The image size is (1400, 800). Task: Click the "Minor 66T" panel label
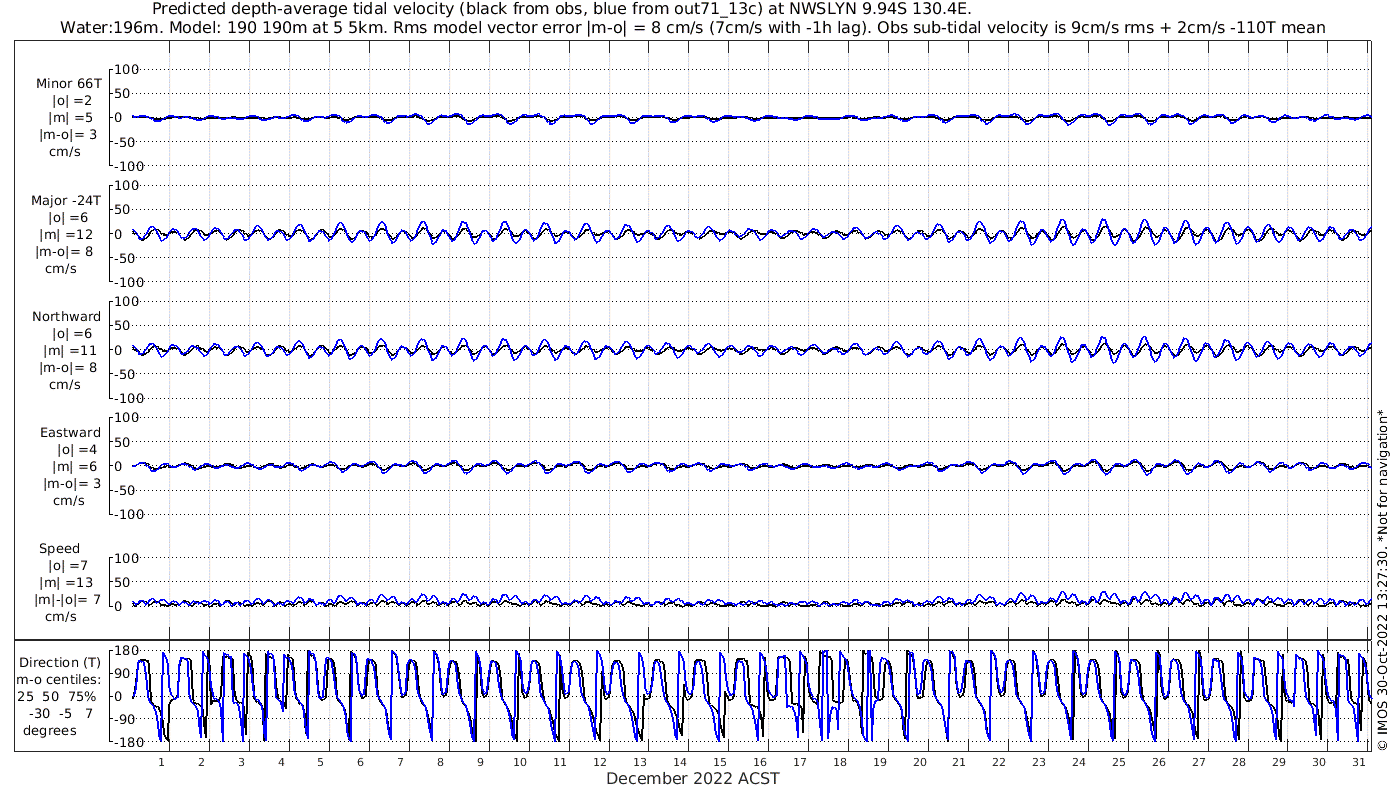(x=69, y=84)
